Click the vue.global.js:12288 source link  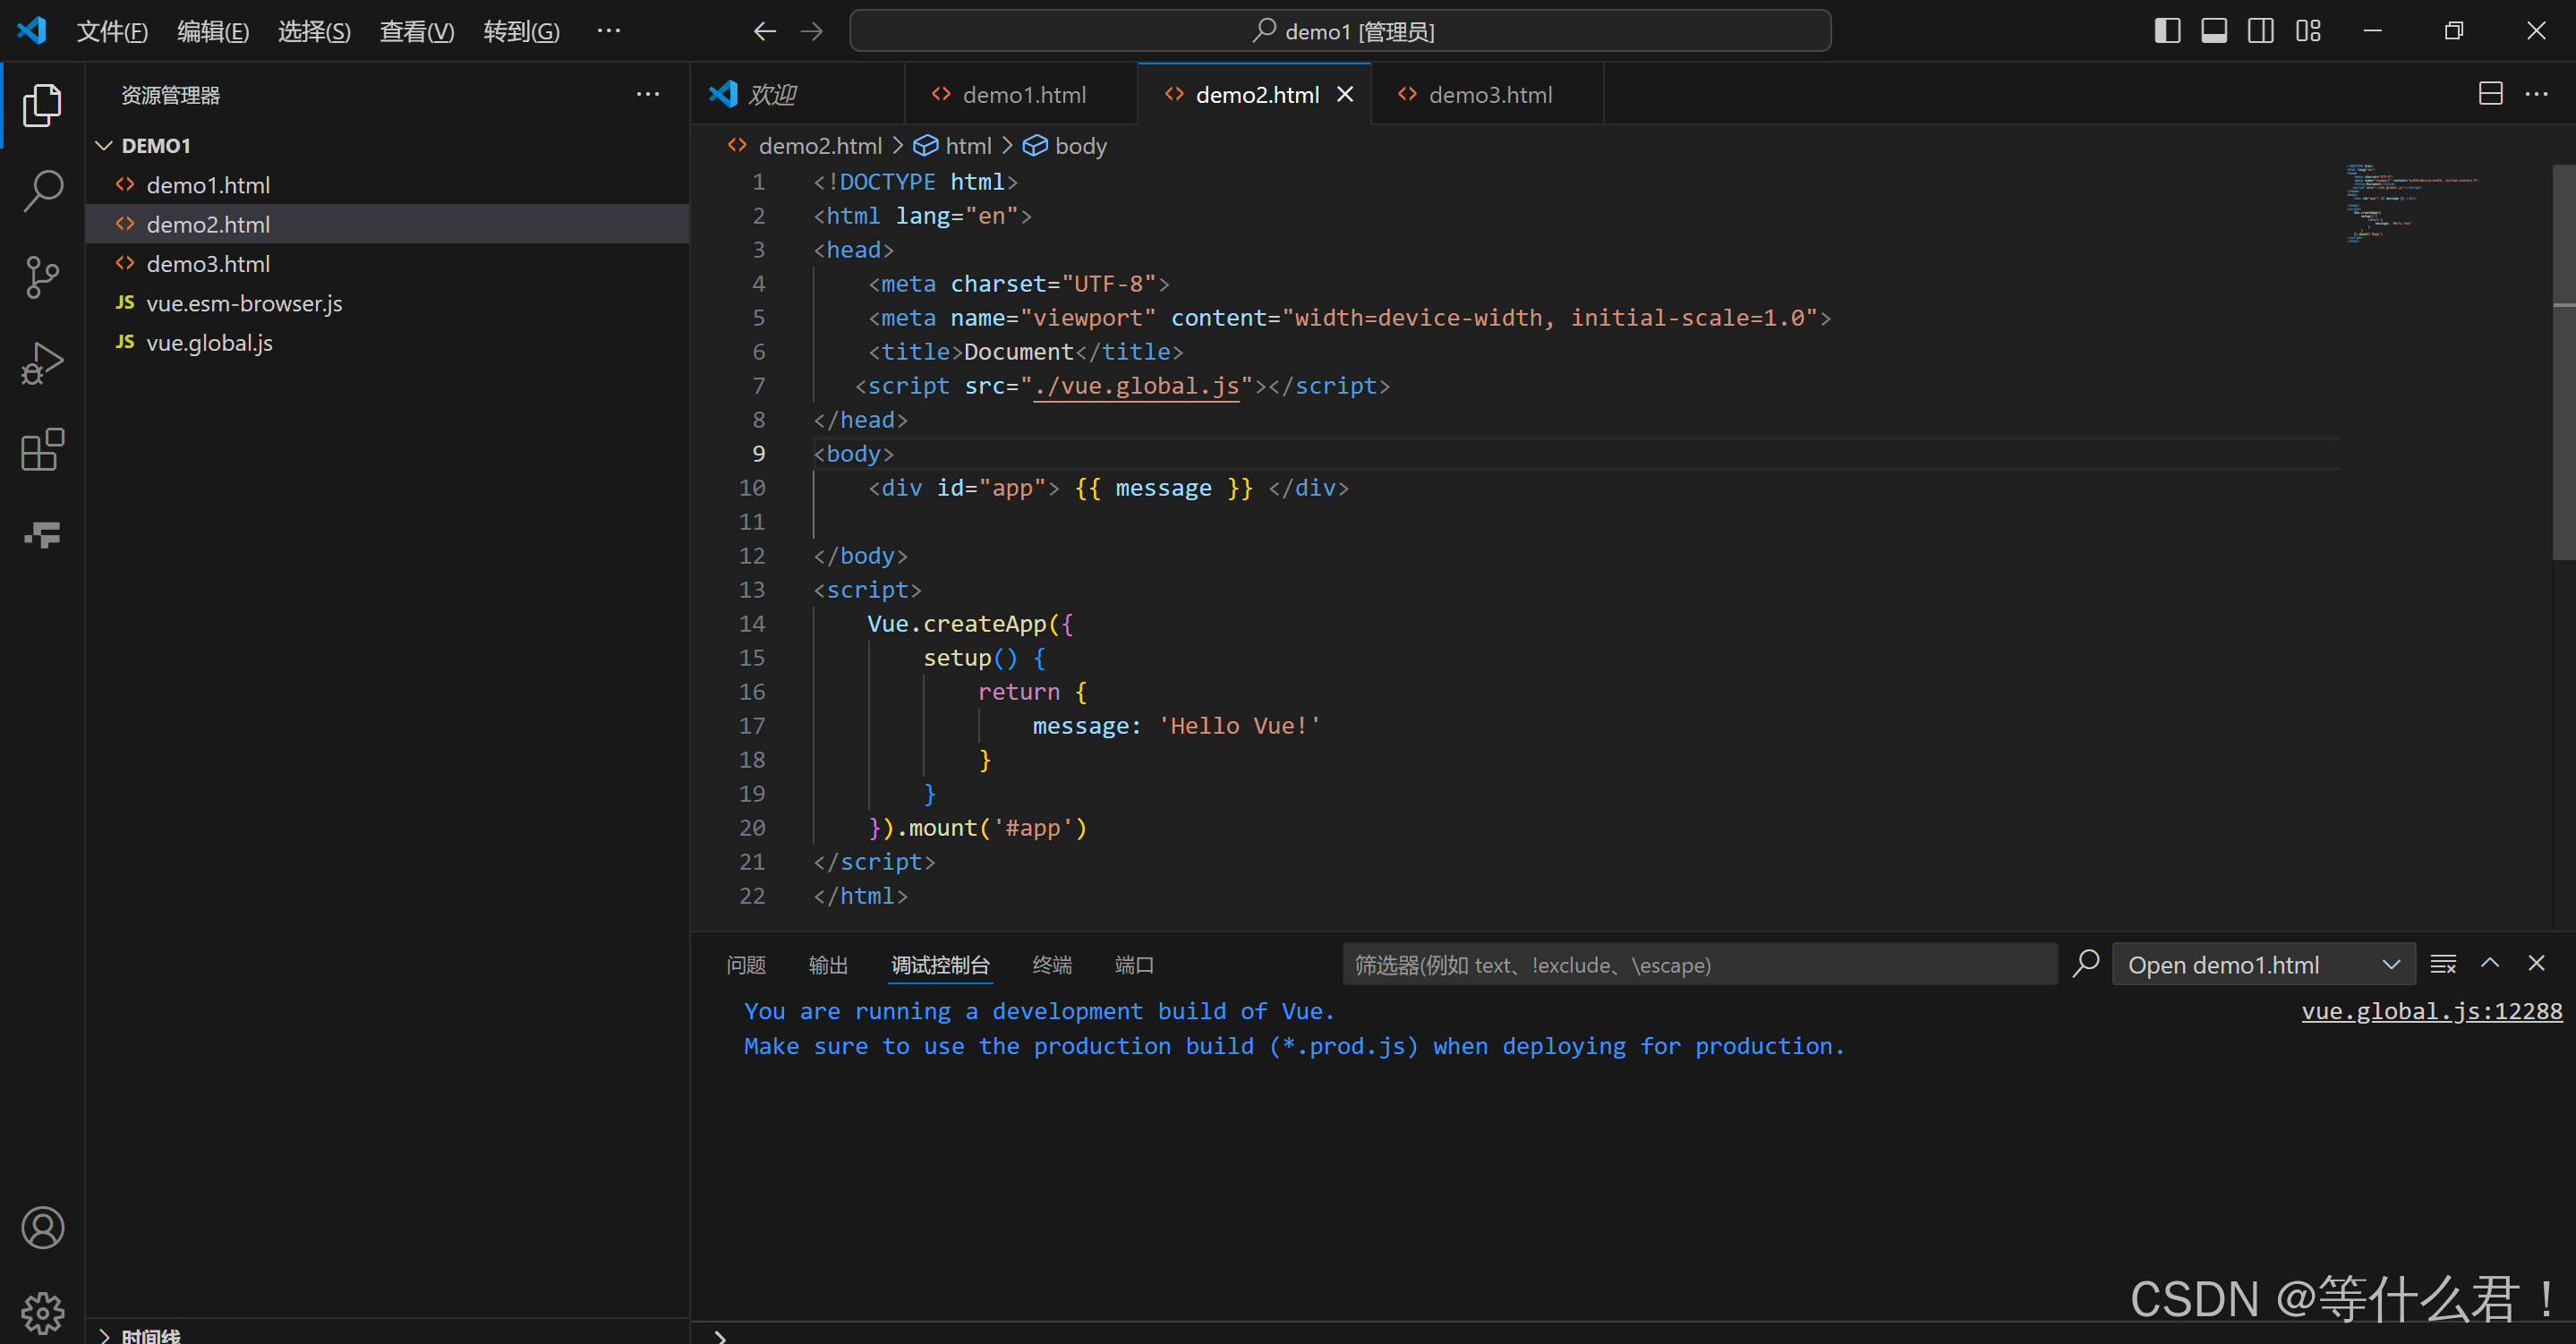(2431, 1011)
